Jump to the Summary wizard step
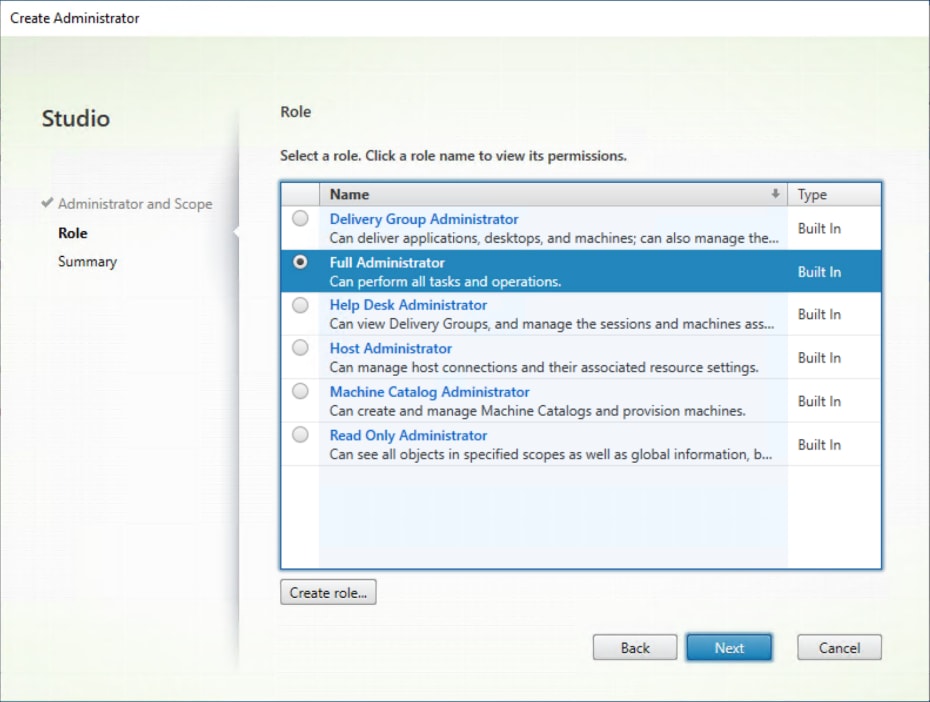Screen dimensions: 930x702 pyautogui.click(x=87, y=261)
